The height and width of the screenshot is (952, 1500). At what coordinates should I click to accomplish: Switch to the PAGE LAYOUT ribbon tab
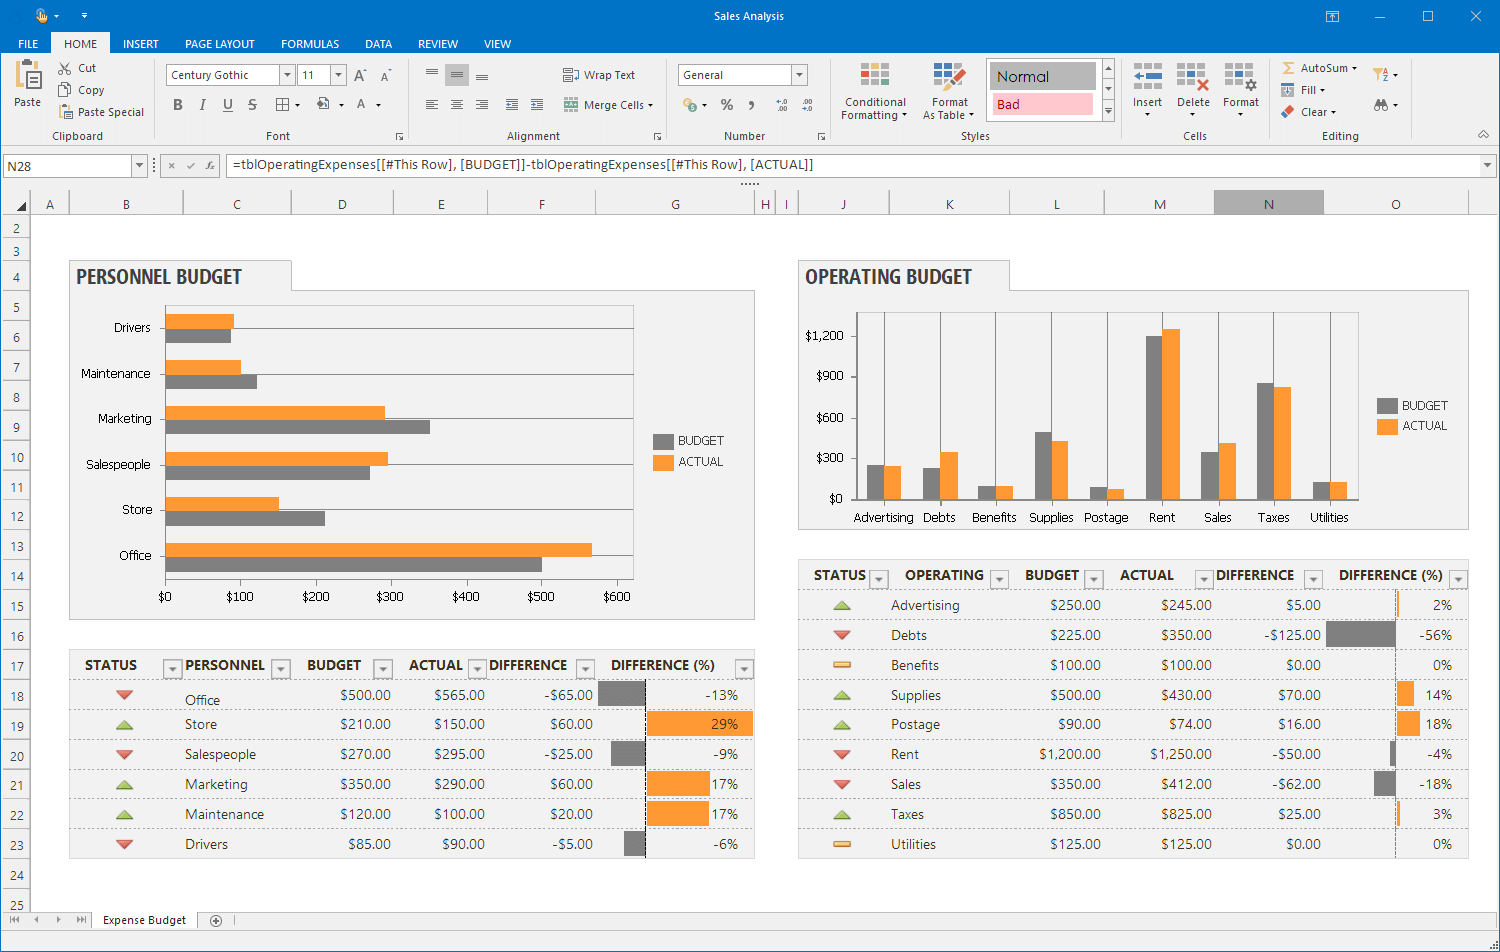point(219,44)
